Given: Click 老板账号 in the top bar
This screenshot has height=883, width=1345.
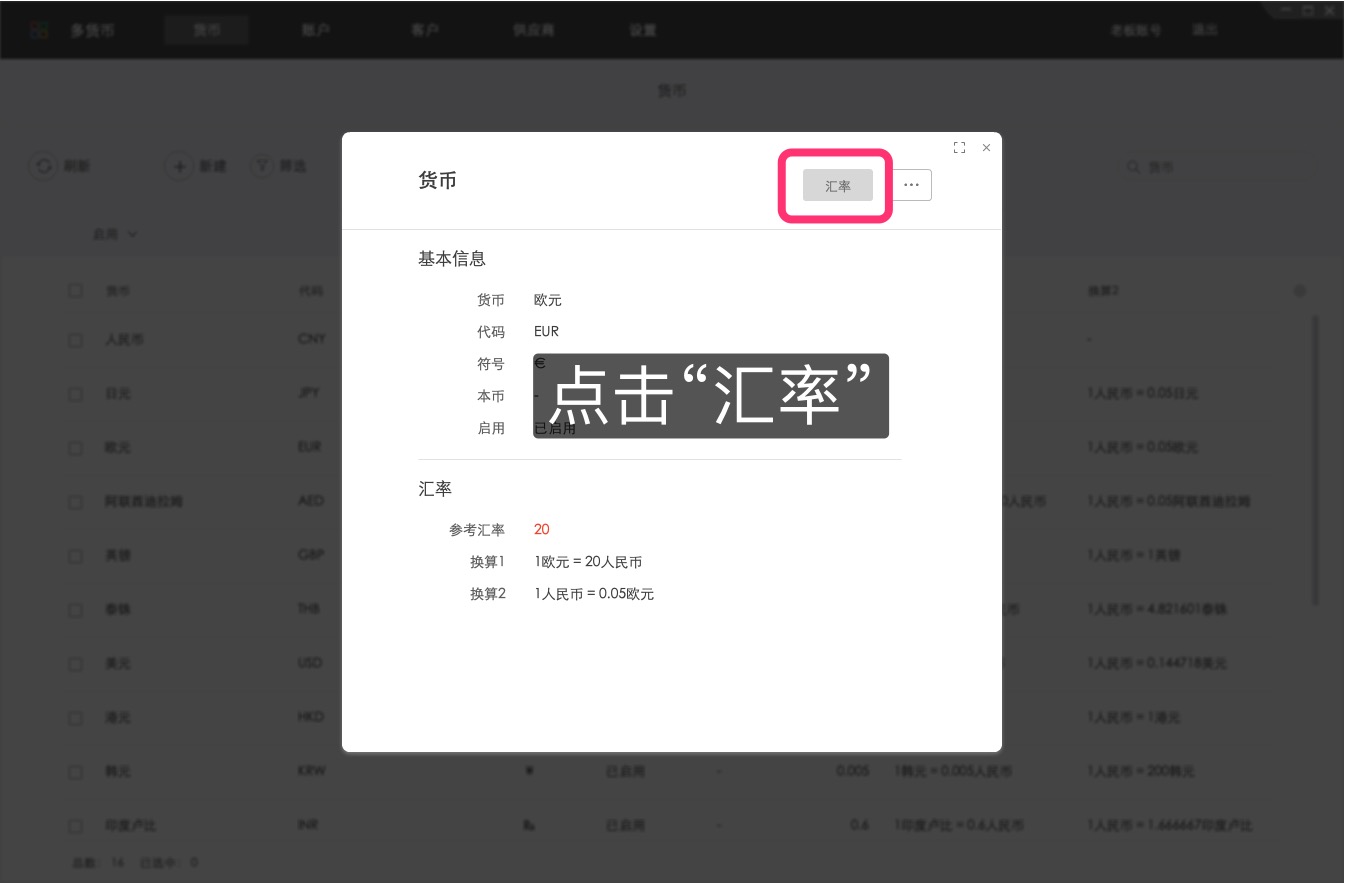Looking at the screenshot, I should [x=1136, y=30].
